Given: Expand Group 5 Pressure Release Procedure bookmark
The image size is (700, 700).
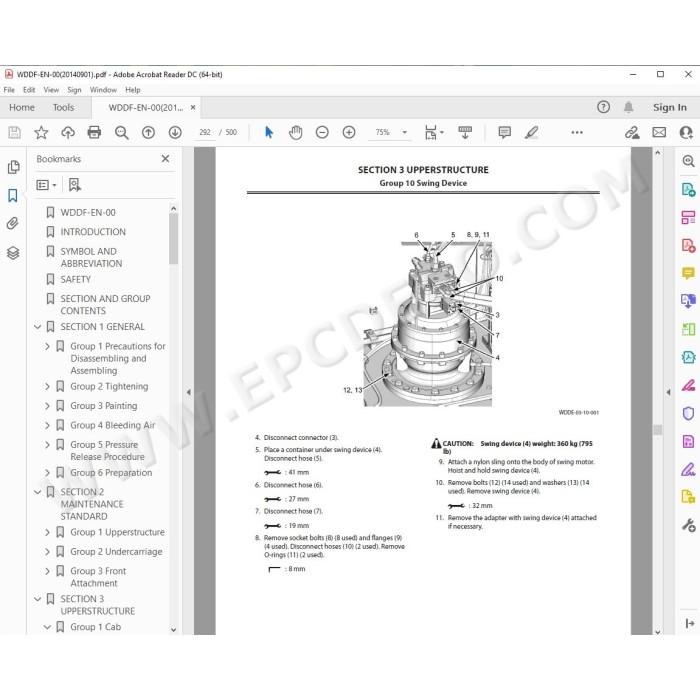Looking at the screenshot, I should [x=47, y=445].
